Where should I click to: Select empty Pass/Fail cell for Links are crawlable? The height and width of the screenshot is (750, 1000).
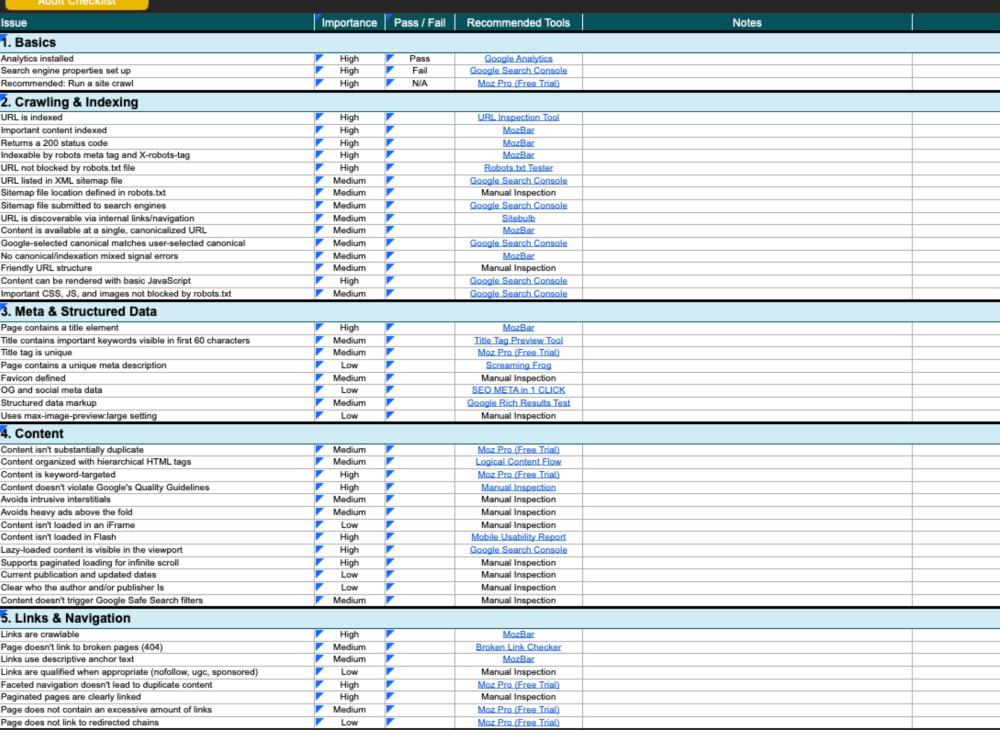[420, 635]
